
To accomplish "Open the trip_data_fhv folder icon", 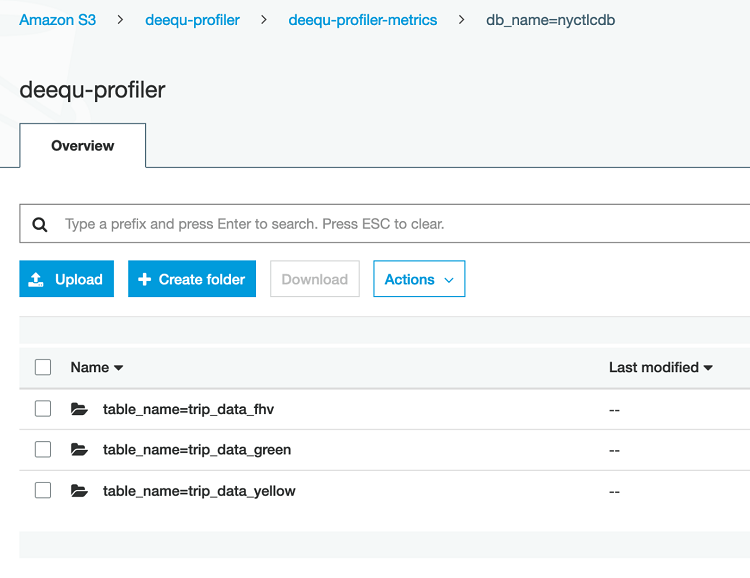I will point(79,409).
